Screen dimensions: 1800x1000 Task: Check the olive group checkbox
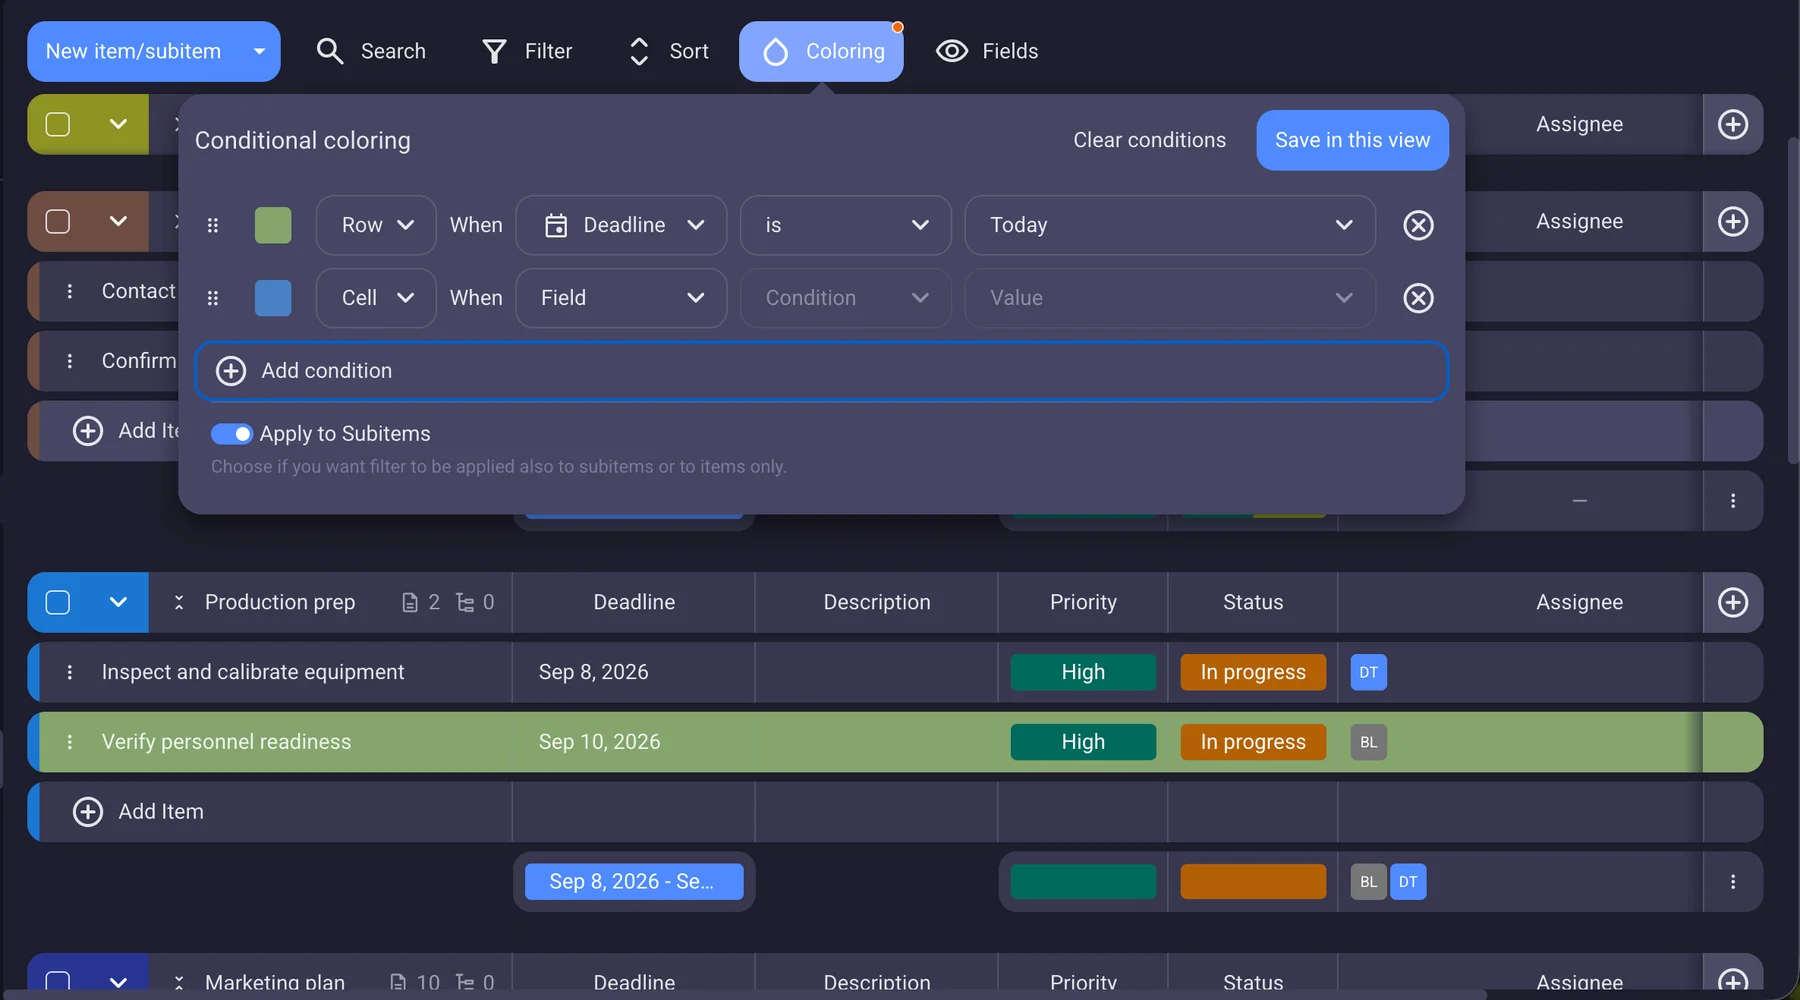(58, 124)
